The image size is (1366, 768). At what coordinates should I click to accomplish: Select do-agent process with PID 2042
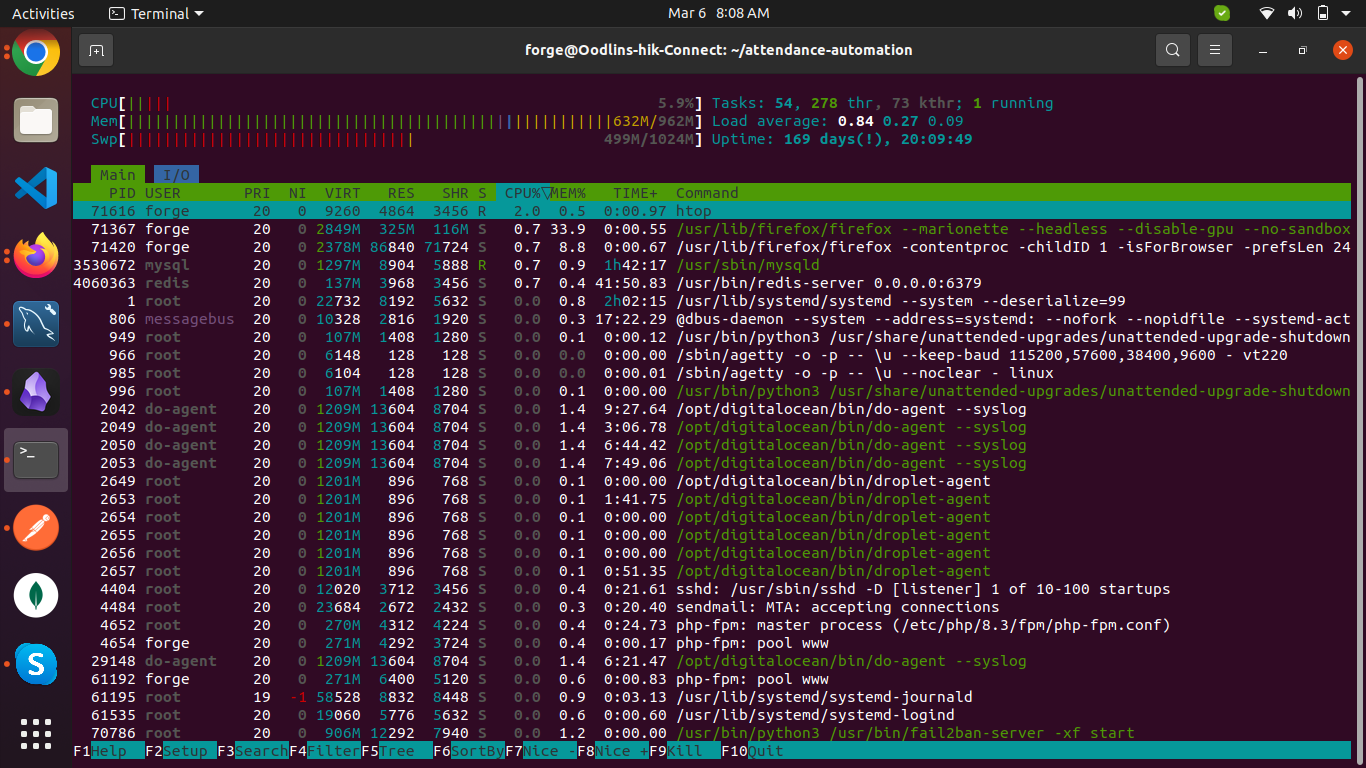pos(712,409)
